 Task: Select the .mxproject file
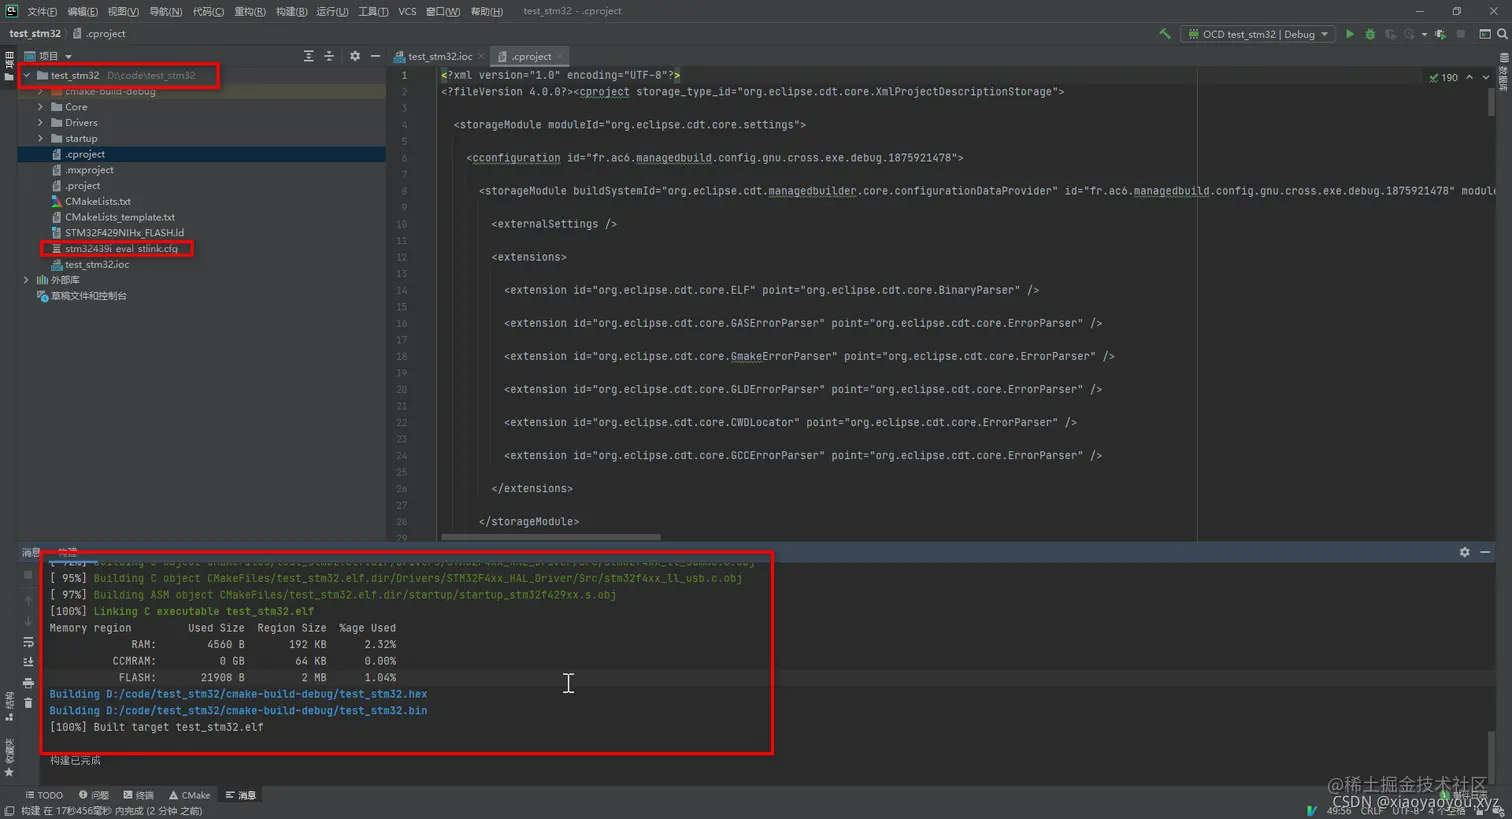(x=89, y=170)
